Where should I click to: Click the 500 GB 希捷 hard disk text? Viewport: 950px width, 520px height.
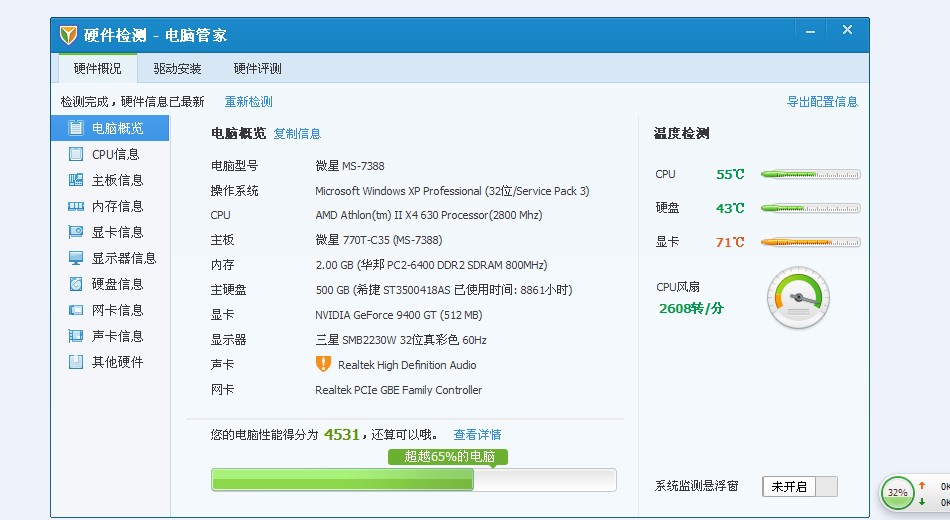tap(444, 290)
